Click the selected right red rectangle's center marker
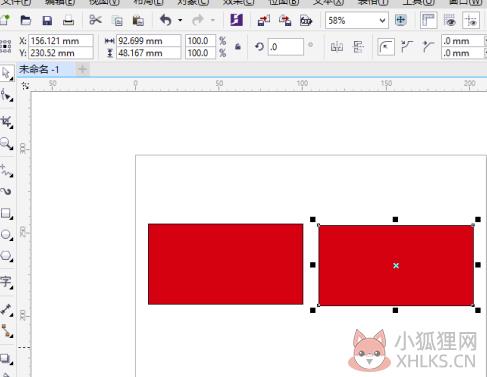The width and height of the screenshot is (487, 377). (396, 266)
